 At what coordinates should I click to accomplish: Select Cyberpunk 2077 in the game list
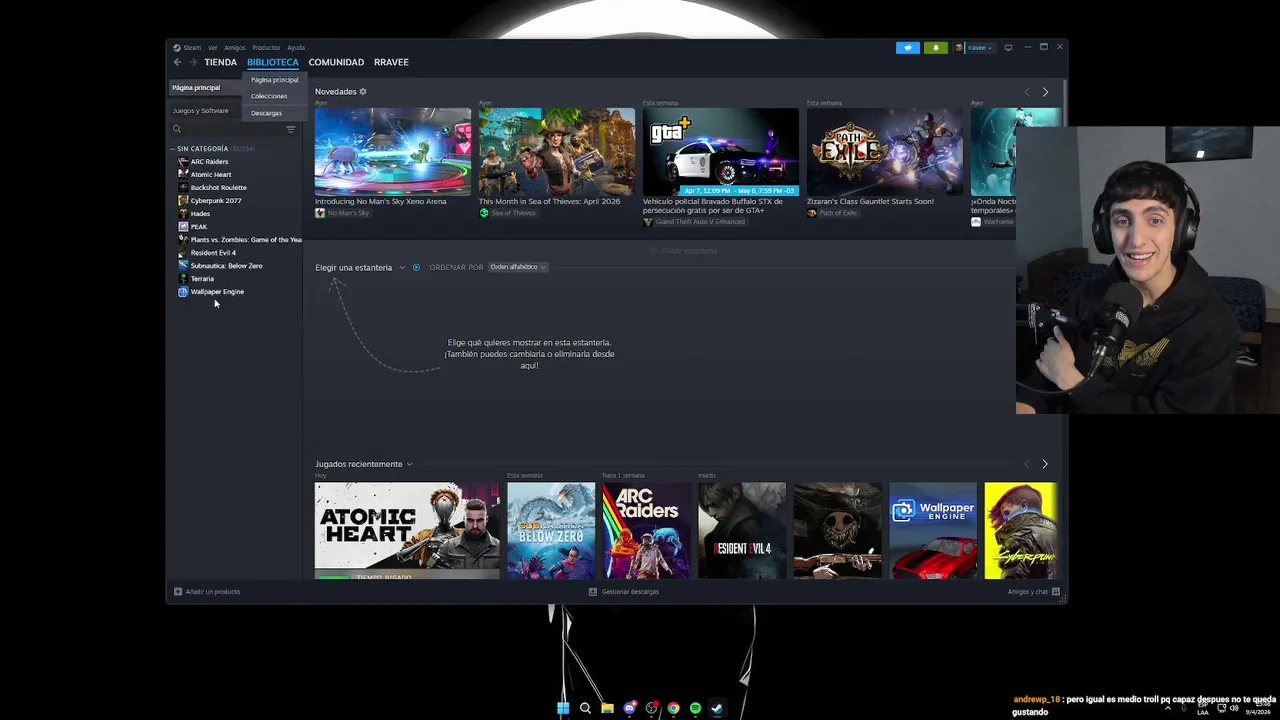point(216,200)
